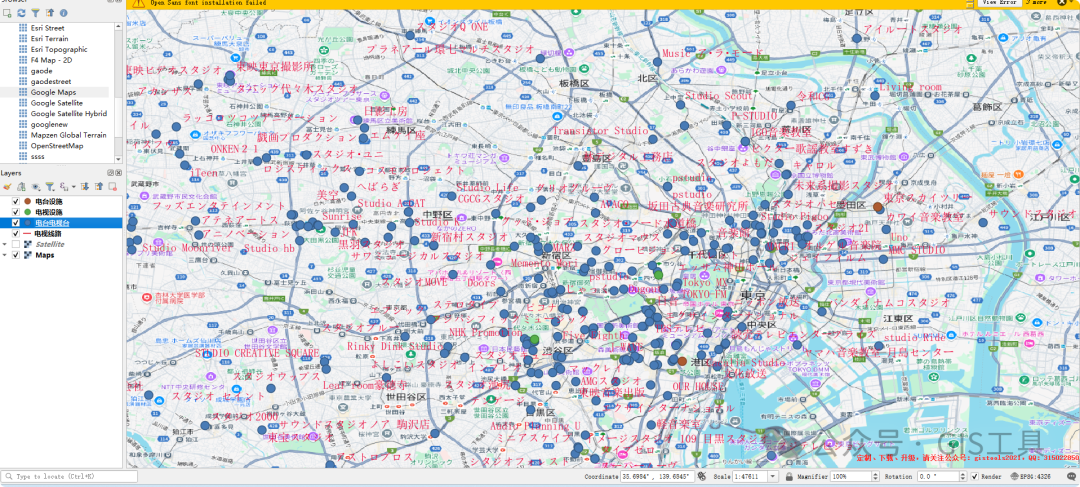This screenshot has height=487, width=1080.
Task: Toggle the 电台电视台 layer visibility
Action: 16,222
